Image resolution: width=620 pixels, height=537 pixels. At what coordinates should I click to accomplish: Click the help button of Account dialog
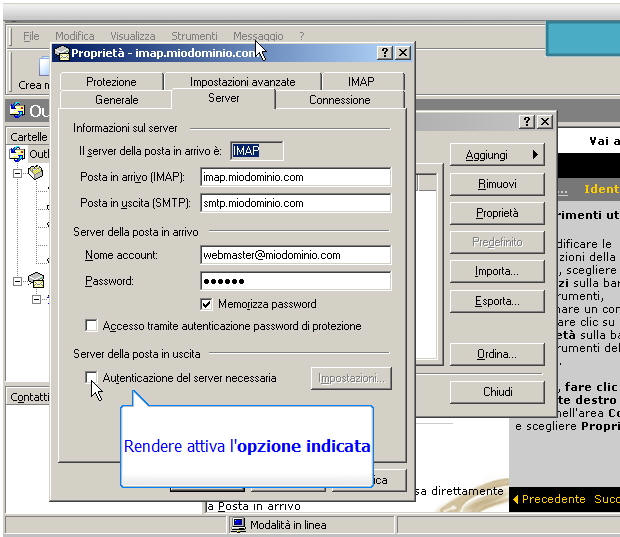(527, 121)
